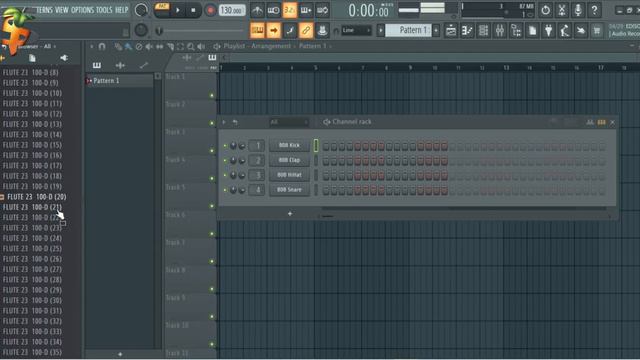Open the microphone one-click recording icon
Screen dimensions: 640x360
(578, 10)
